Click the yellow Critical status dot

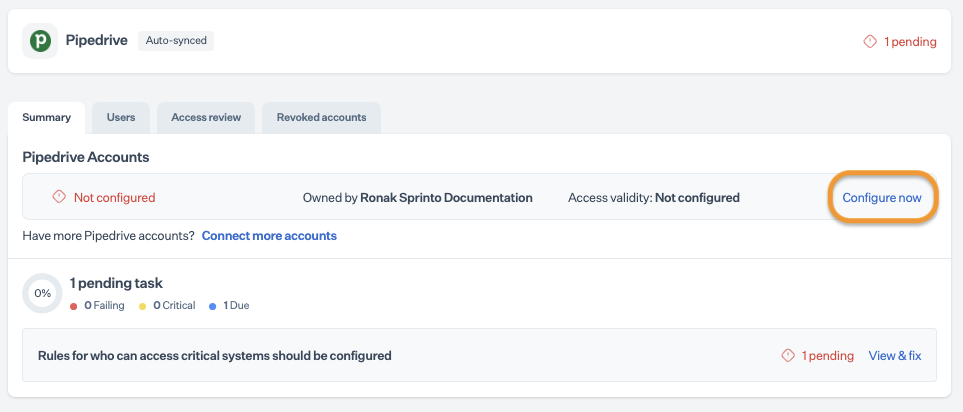pyautogui.click(x=143, y=306)
